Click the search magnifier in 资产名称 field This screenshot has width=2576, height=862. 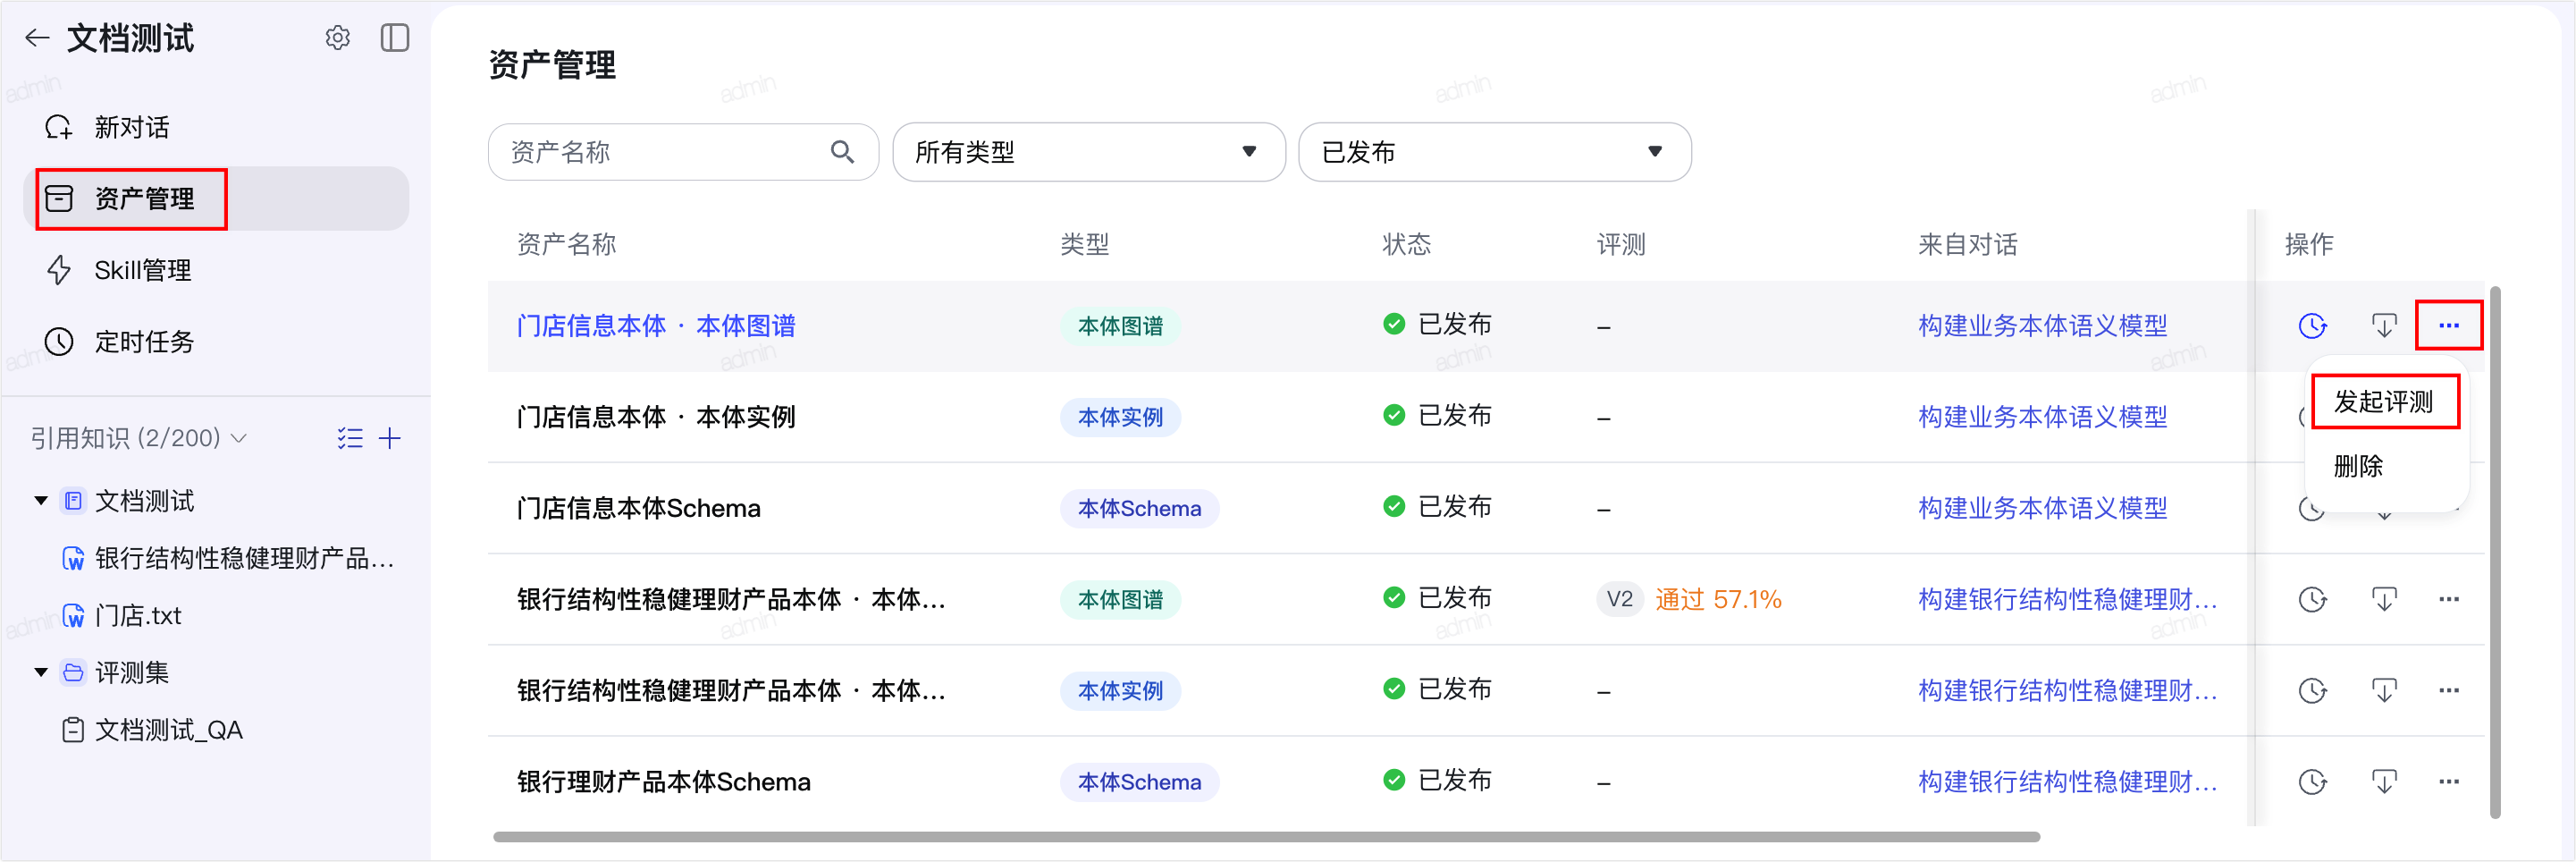pyautogui.click(x=842, y=152)
